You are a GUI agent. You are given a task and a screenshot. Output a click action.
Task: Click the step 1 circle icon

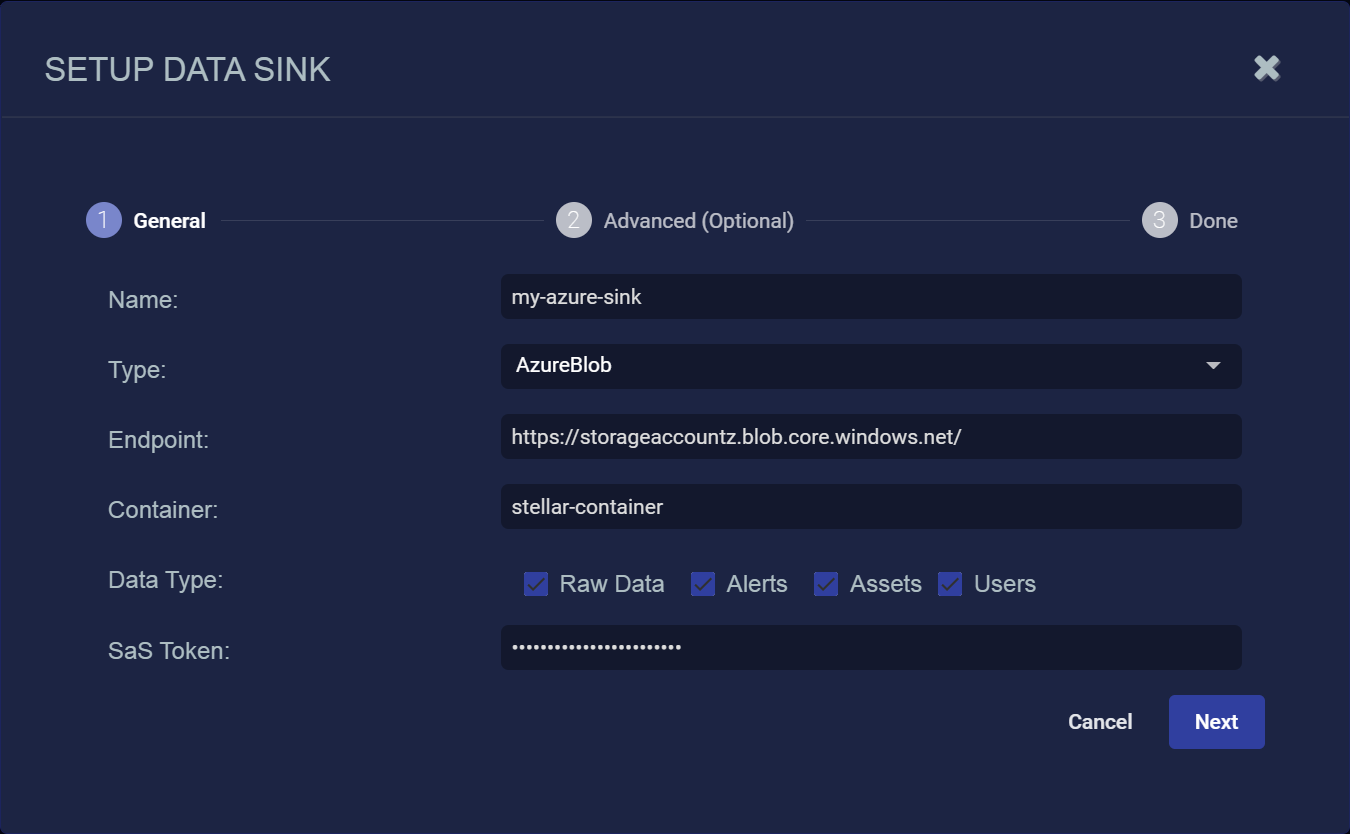104,220
